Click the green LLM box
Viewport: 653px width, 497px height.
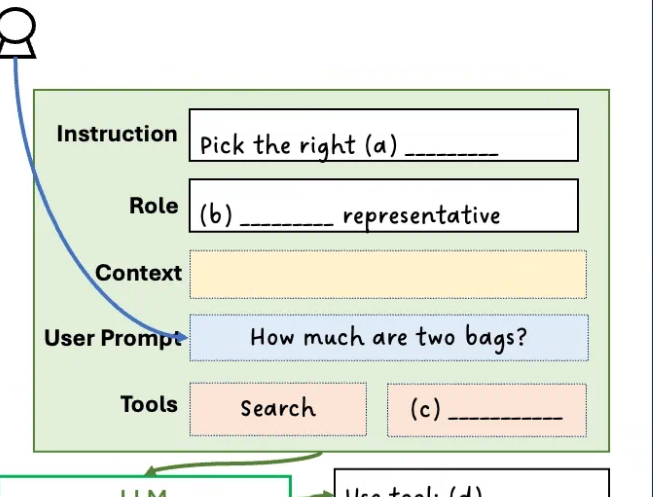pos(145,487)
